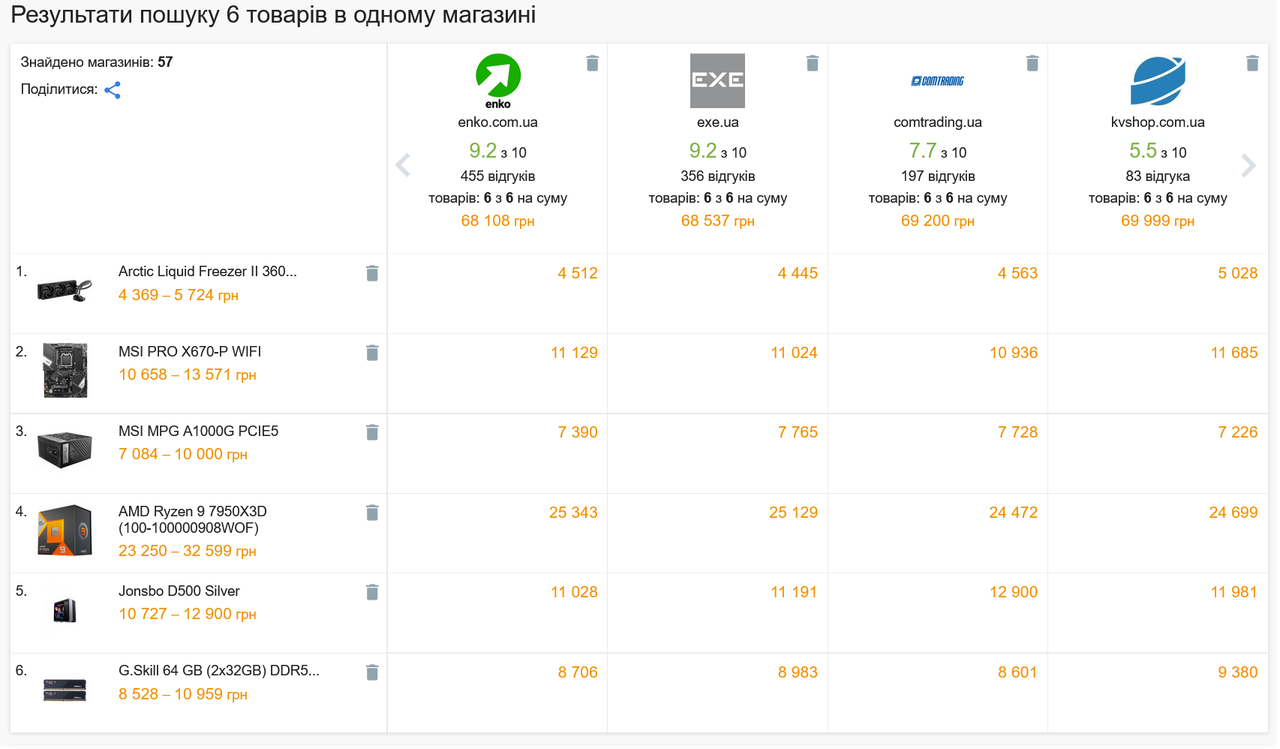Click exe.ua total 68 537 грн
Screen dimensions: 1280x749
[x=718, y=221]
